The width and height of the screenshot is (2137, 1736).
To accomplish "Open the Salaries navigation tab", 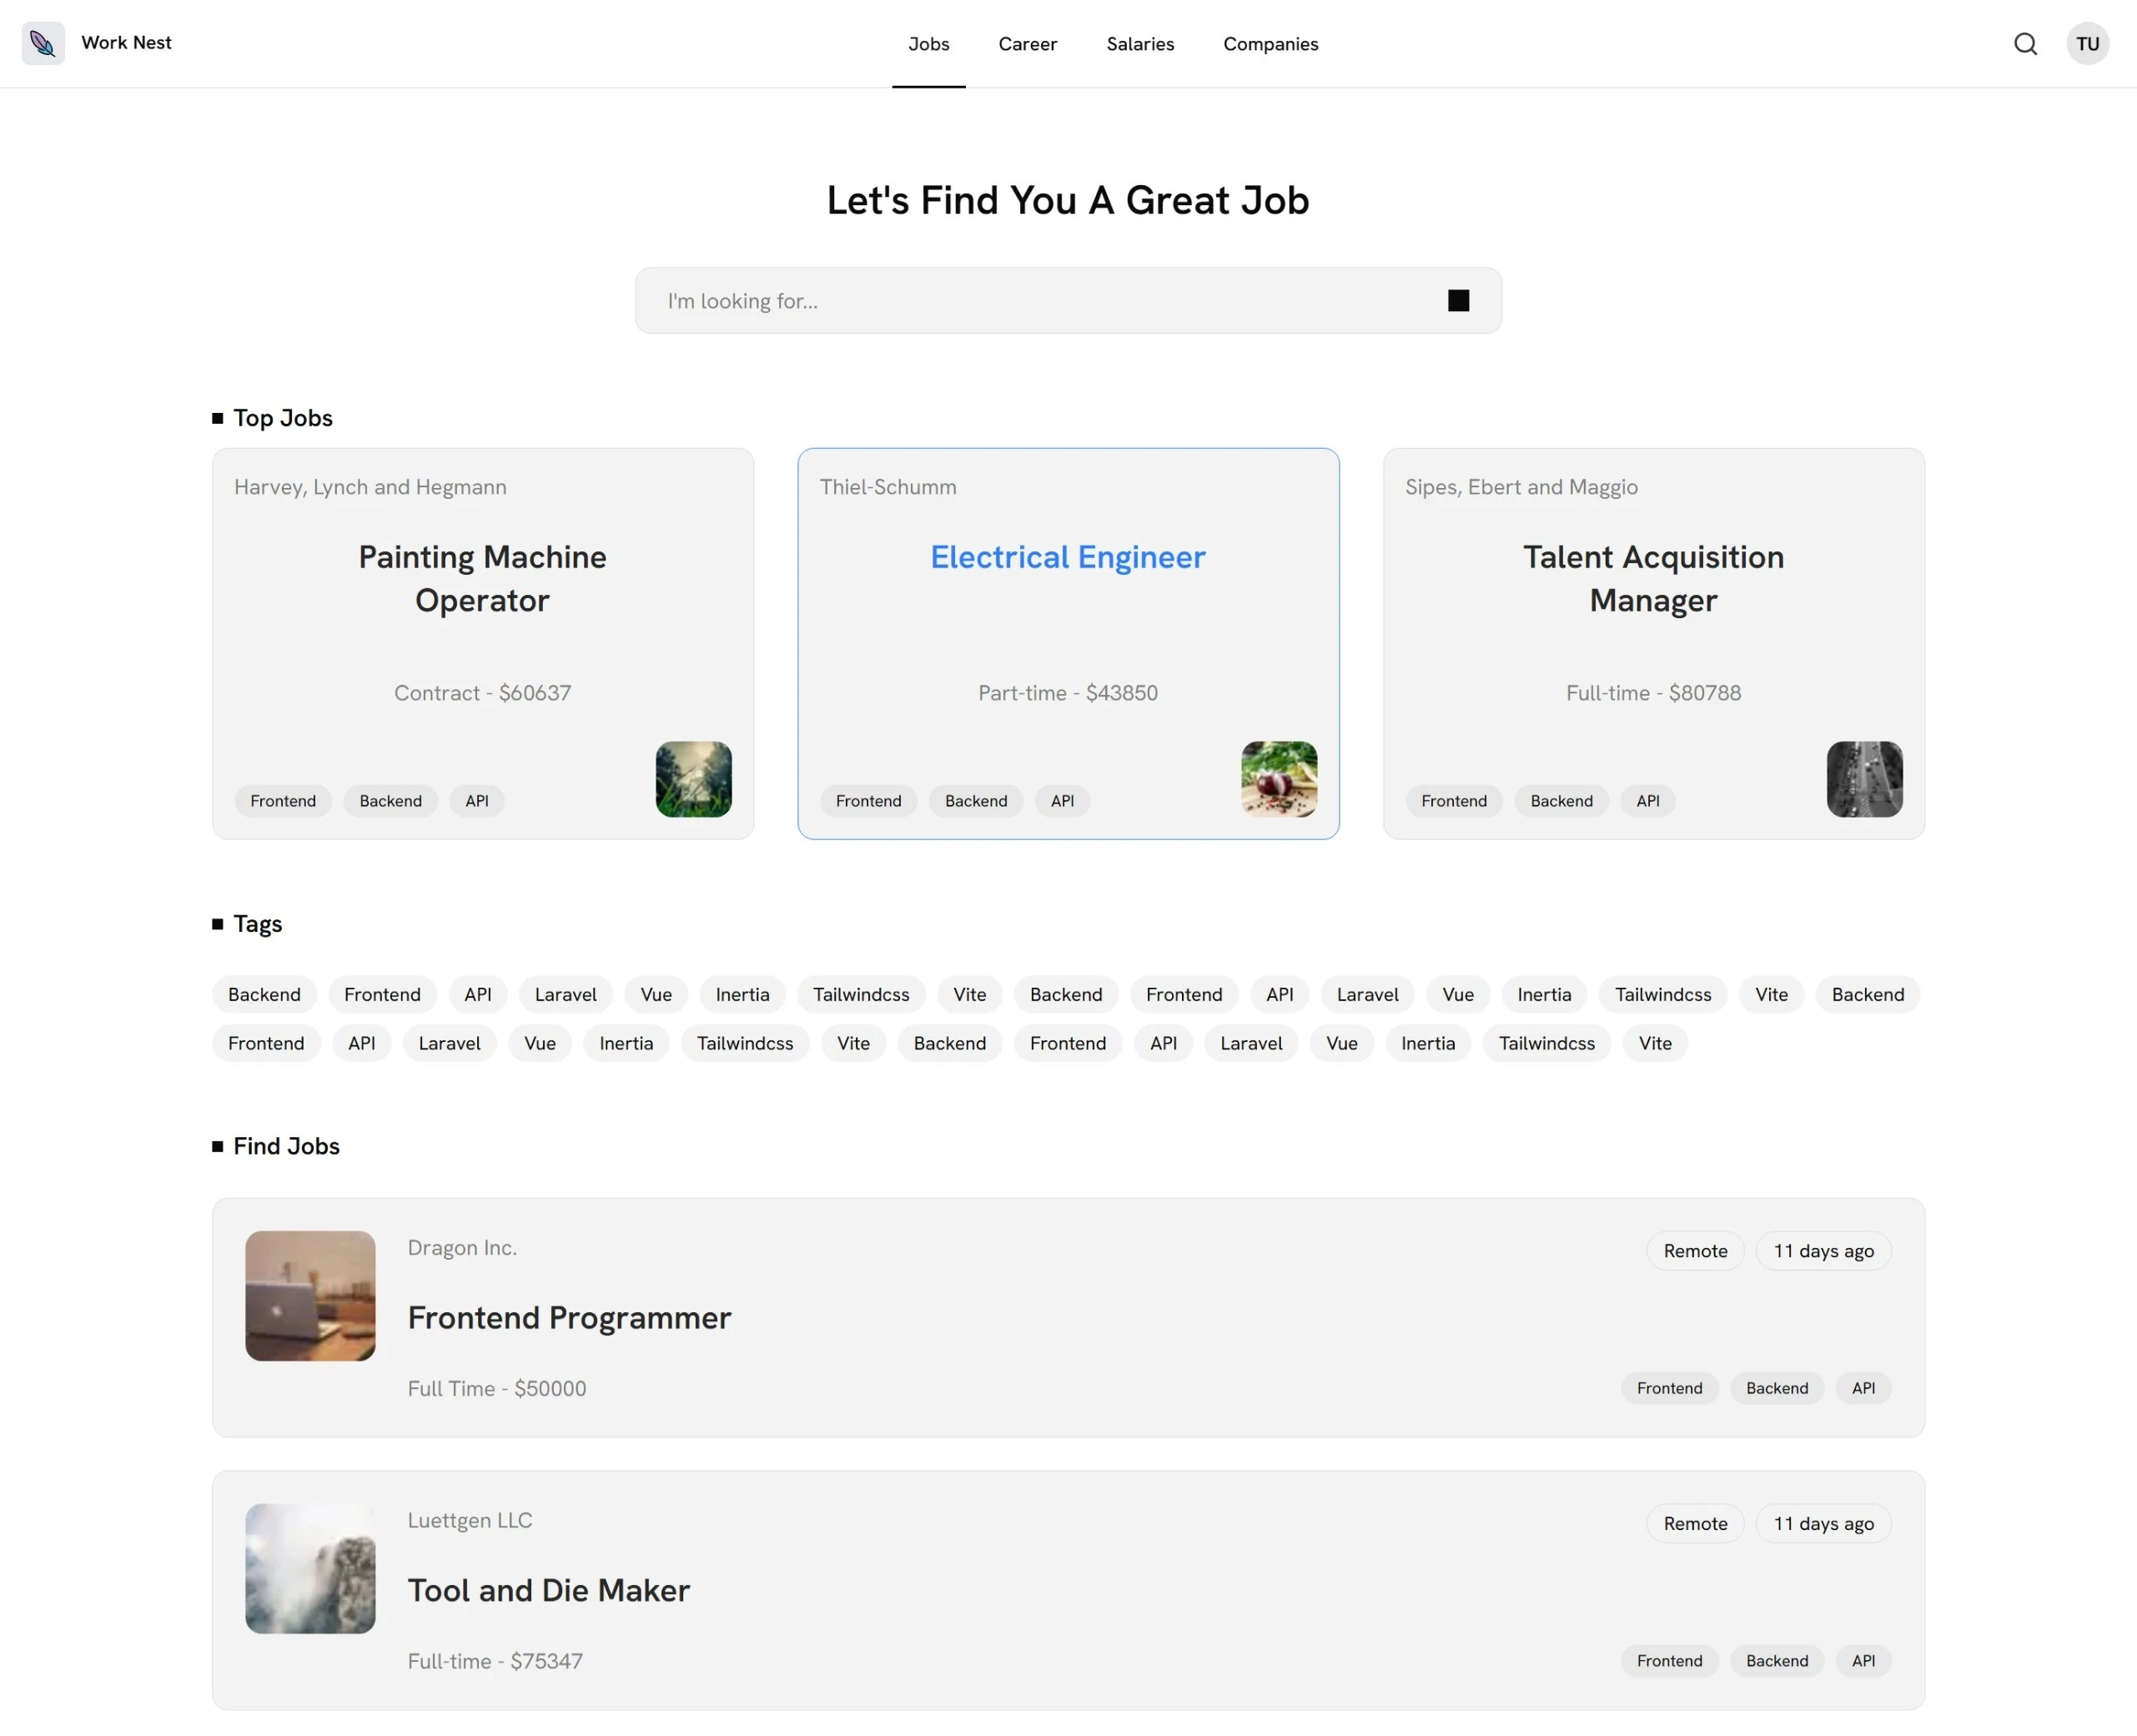I will [x=1140, y=44].
